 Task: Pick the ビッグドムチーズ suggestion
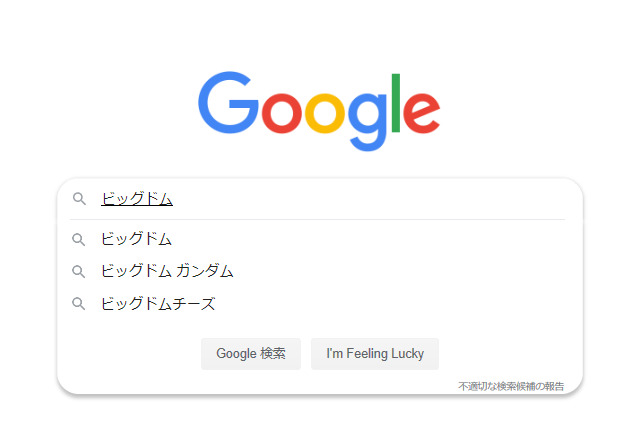158,304
